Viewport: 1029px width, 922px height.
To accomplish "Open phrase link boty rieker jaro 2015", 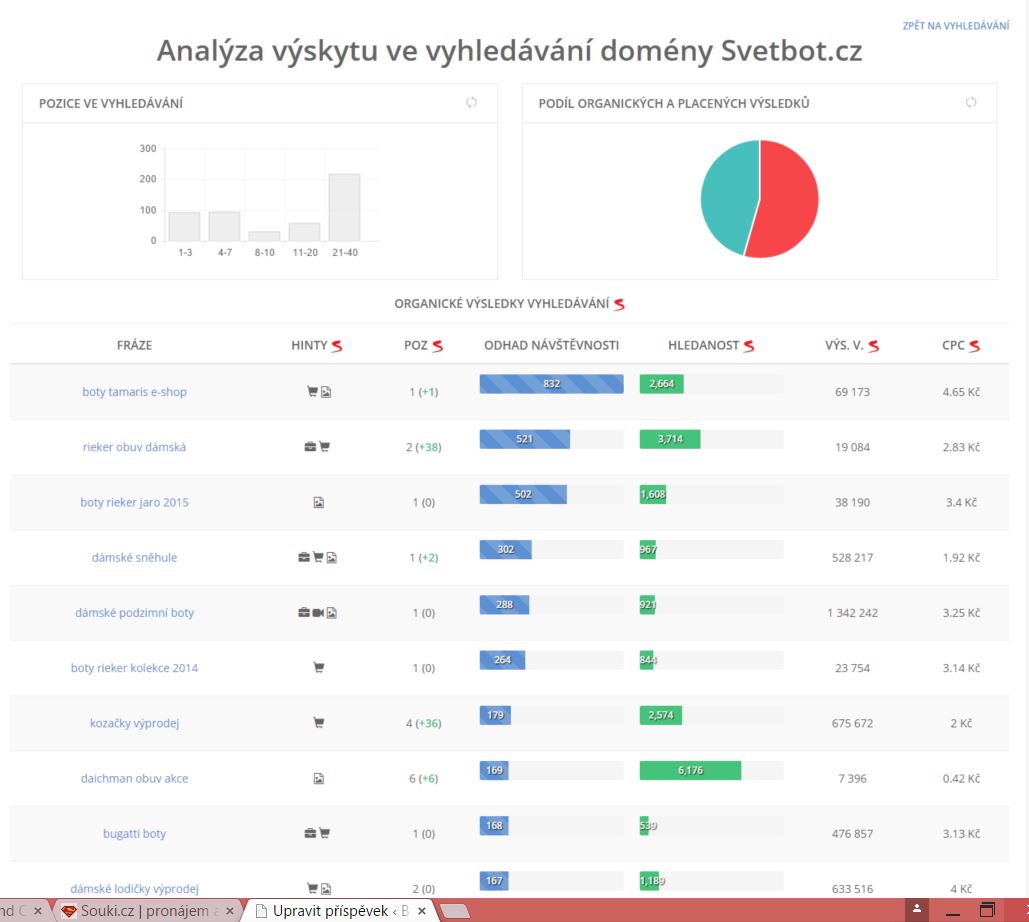I will 135,502.
